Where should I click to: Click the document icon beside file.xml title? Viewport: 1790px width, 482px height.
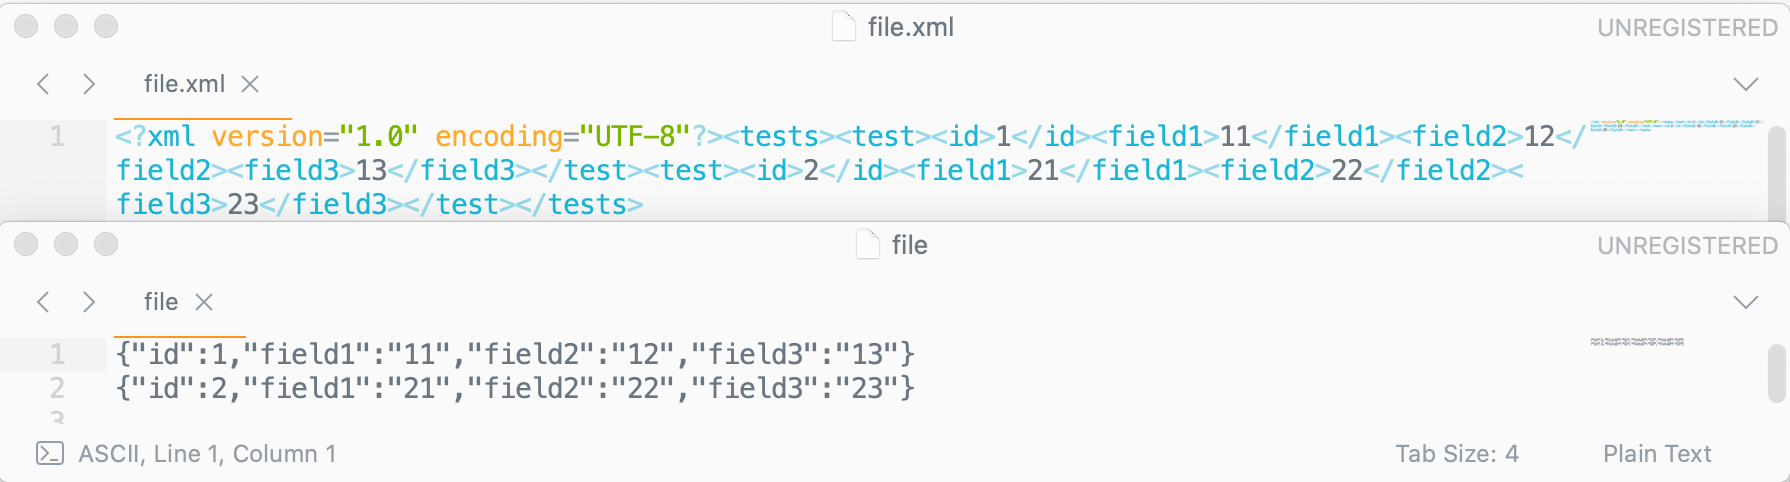pyautogui.click(x=844, y=27)
